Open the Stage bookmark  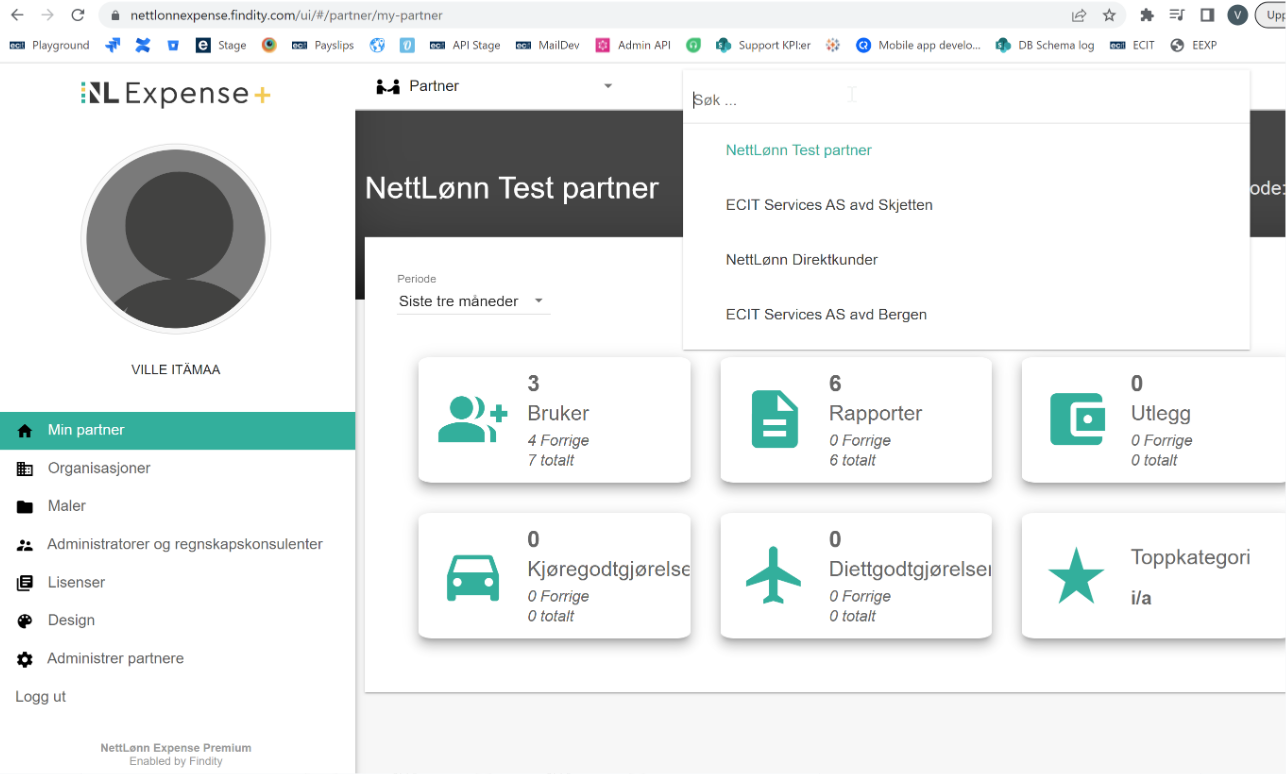[221, 45]
